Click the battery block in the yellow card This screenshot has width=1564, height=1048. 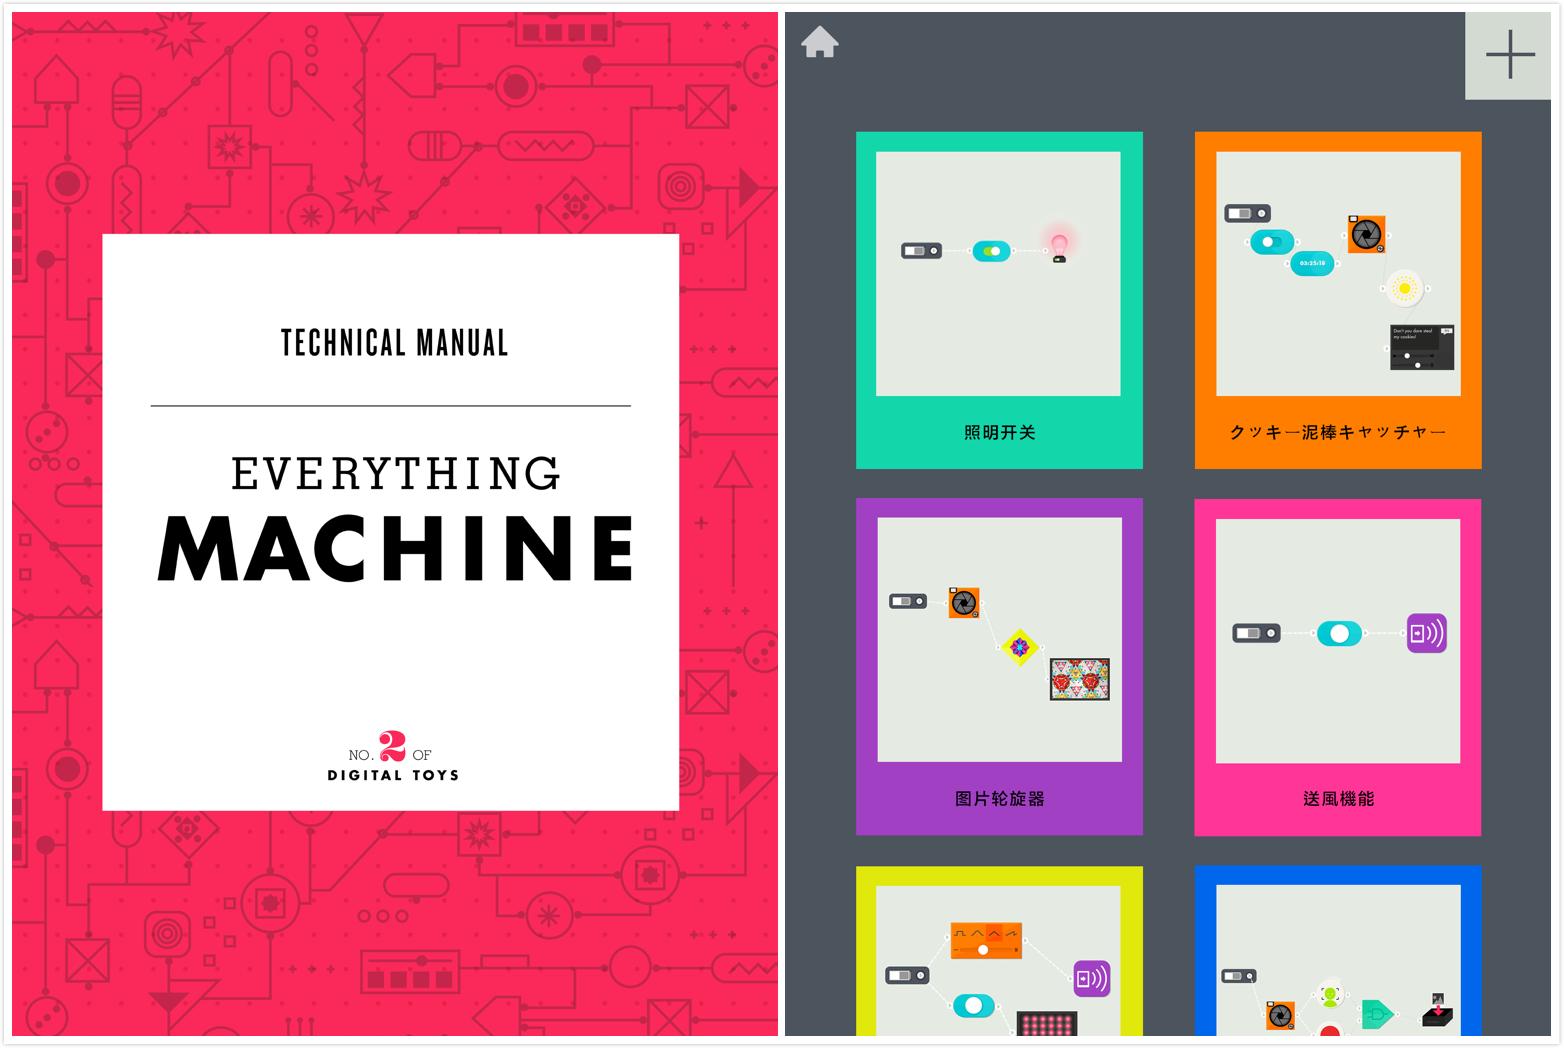tap(906, 975)
